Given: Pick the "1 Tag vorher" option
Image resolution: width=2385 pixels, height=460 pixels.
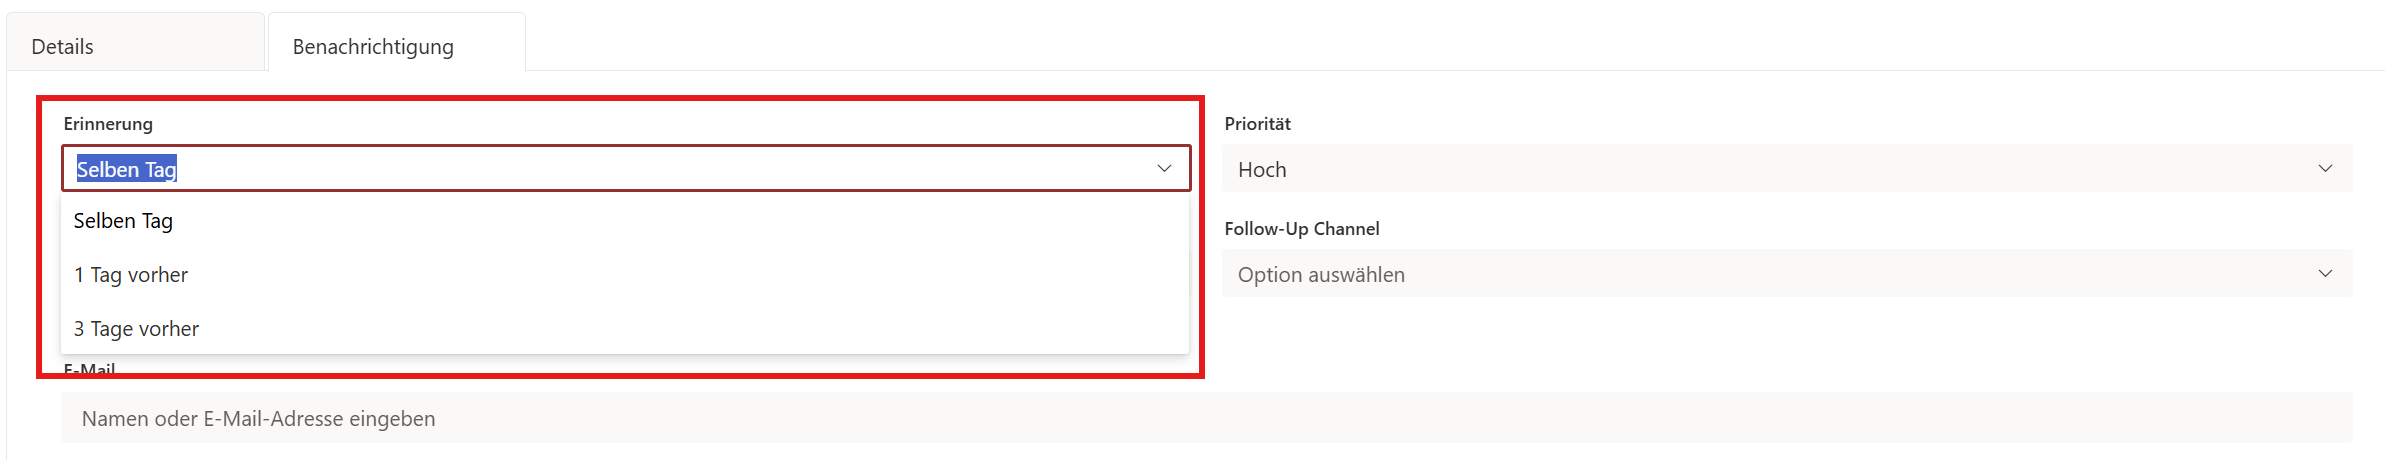Looking at the screenshot, I should pyautogui.click(x=131, y=275).
